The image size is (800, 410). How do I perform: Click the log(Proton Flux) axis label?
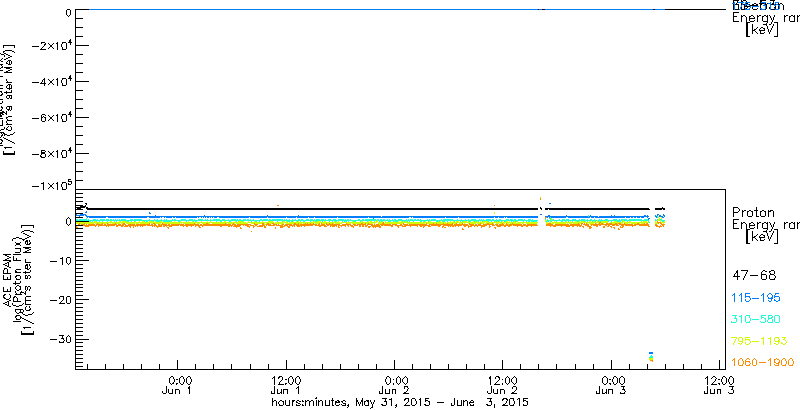(x=17, y=279)
